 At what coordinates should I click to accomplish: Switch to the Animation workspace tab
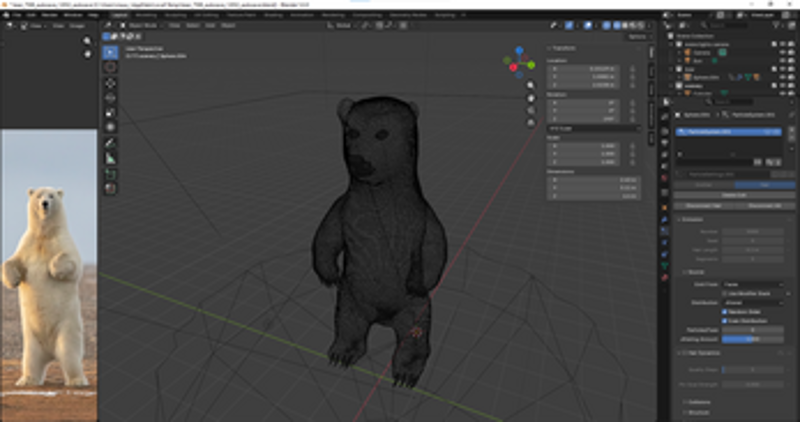pyautogui.click(x=302, y=15)
